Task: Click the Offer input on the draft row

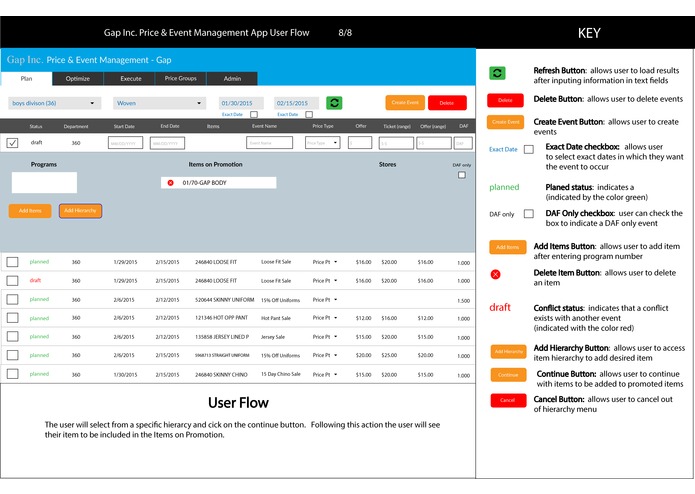Action: coord(360,143)
